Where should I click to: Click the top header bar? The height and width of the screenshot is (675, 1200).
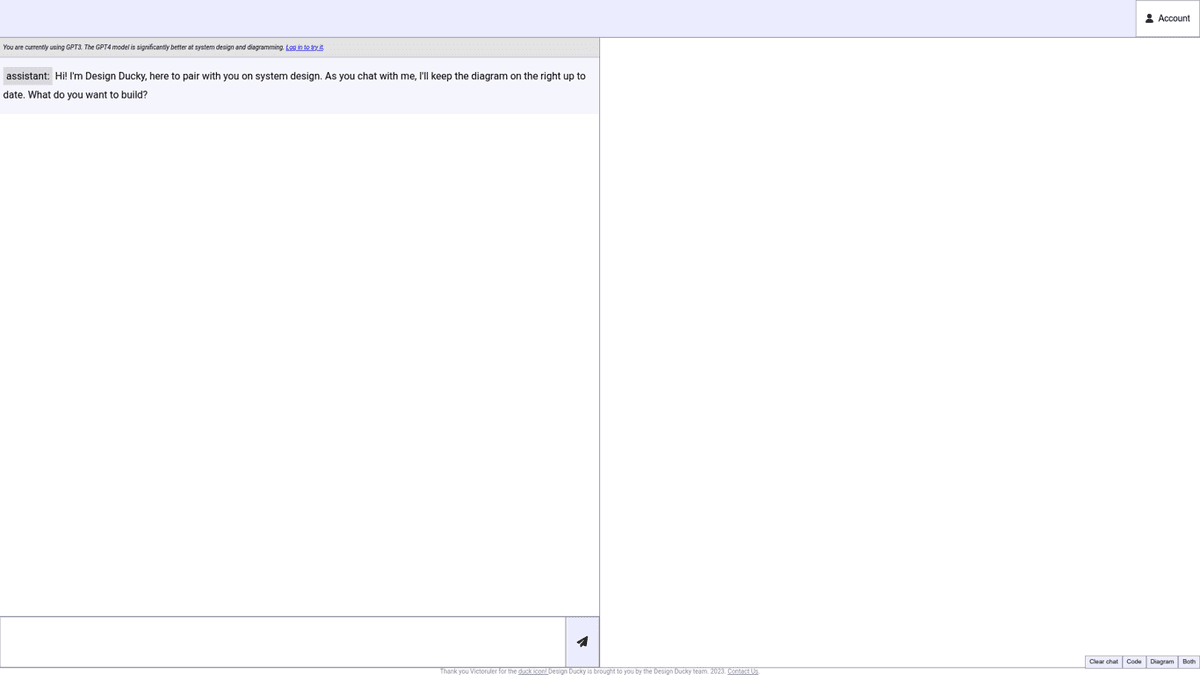click(560, 18)
